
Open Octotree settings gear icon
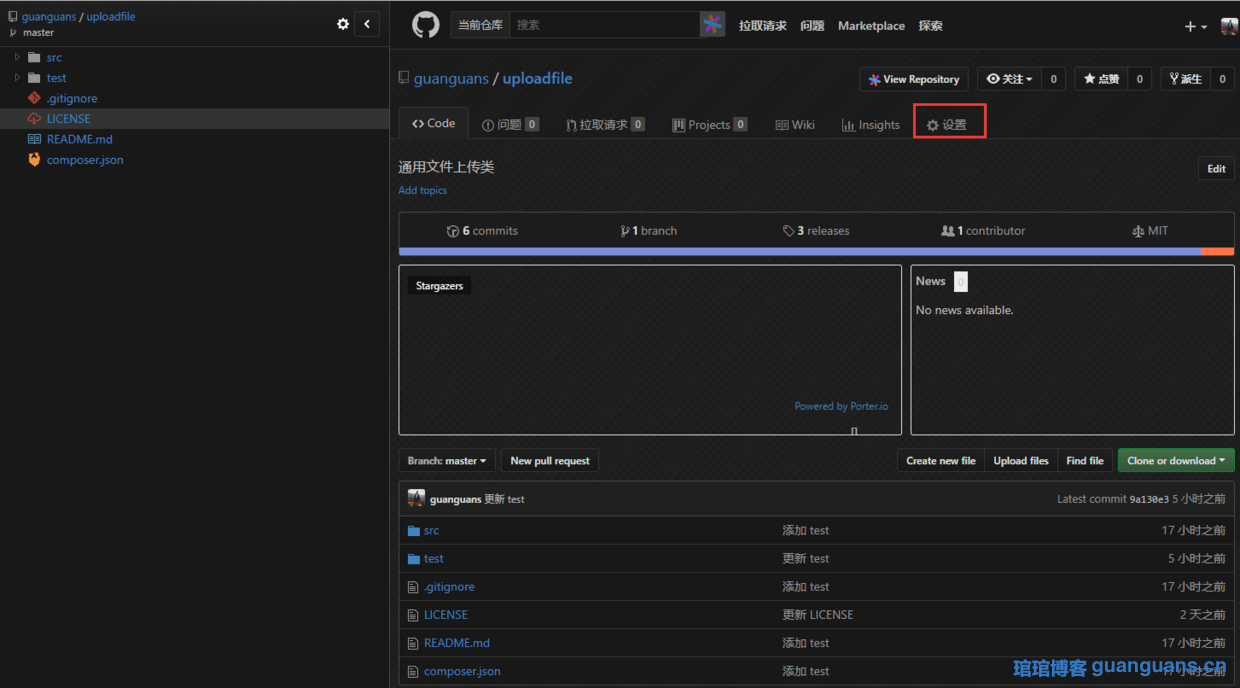pos(343,24)
